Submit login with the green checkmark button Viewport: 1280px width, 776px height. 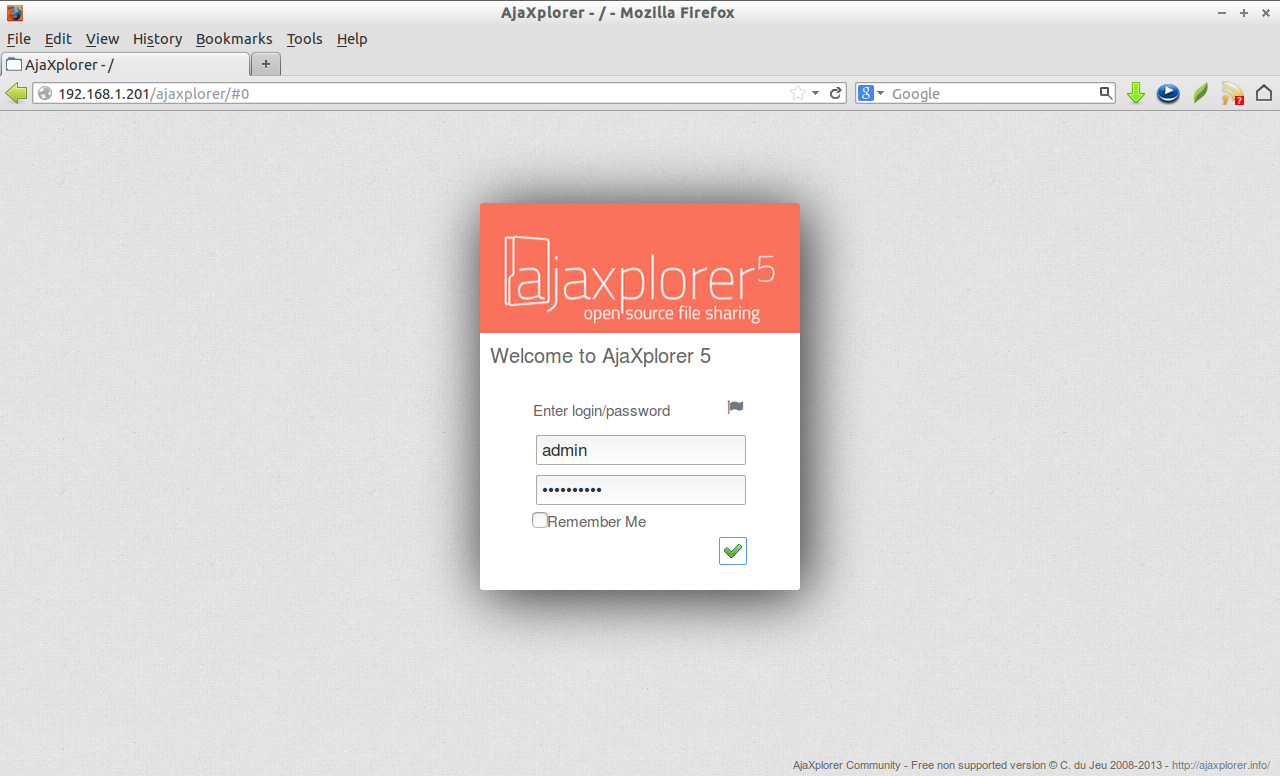[733, 551]
